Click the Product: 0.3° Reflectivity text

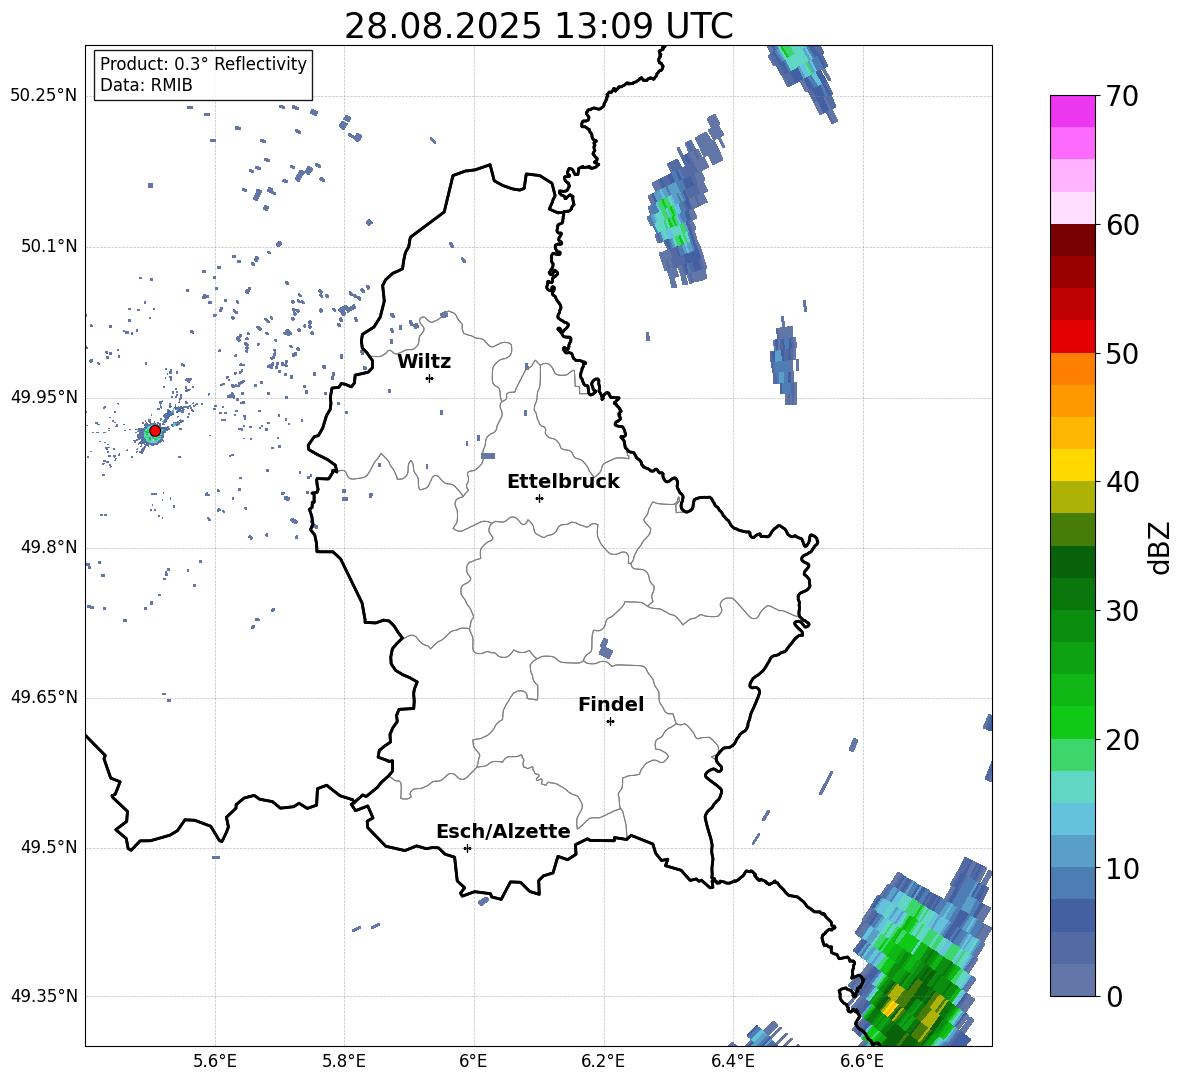203,64
